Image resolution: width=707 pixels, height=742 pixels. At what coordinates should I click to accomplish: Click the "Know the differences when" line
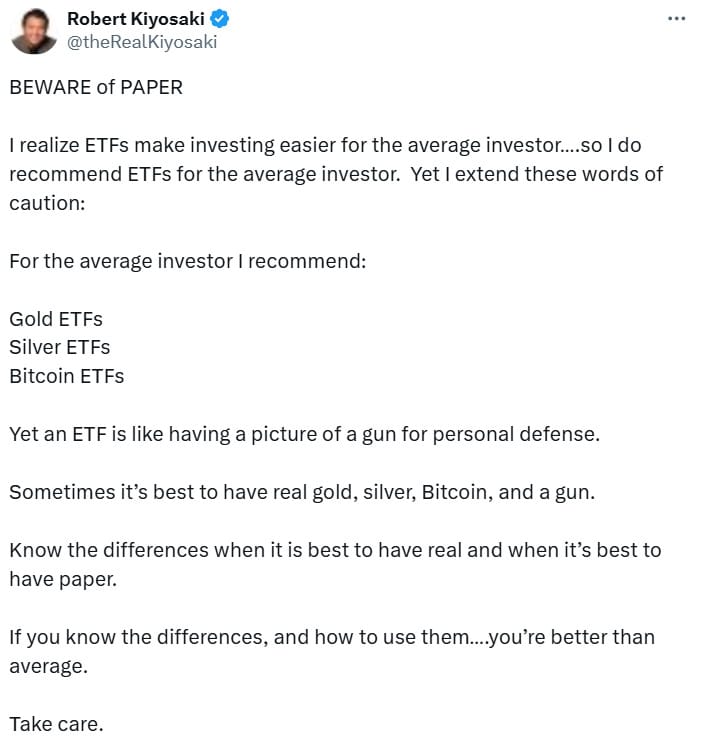click(335, 550)
